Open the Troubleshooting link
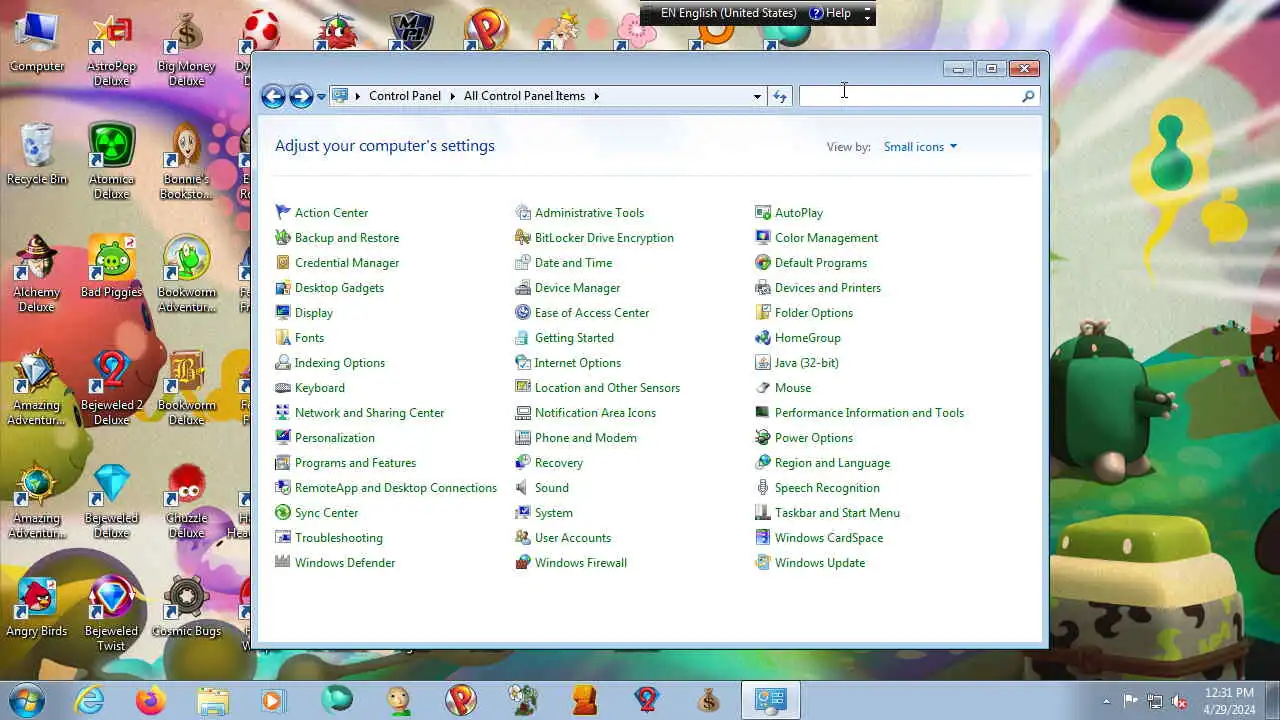Viewport: 1280px width, 720px height. (x=339, y=537)
